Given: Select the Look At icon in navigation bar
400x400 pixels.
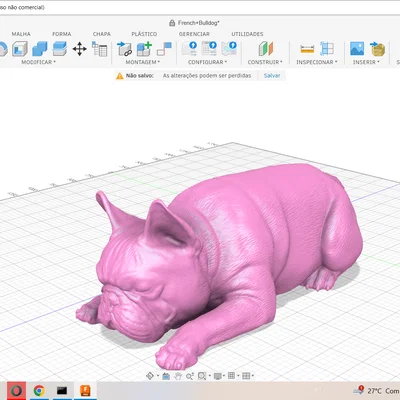Looking at the screenshot, I should 166,376.
